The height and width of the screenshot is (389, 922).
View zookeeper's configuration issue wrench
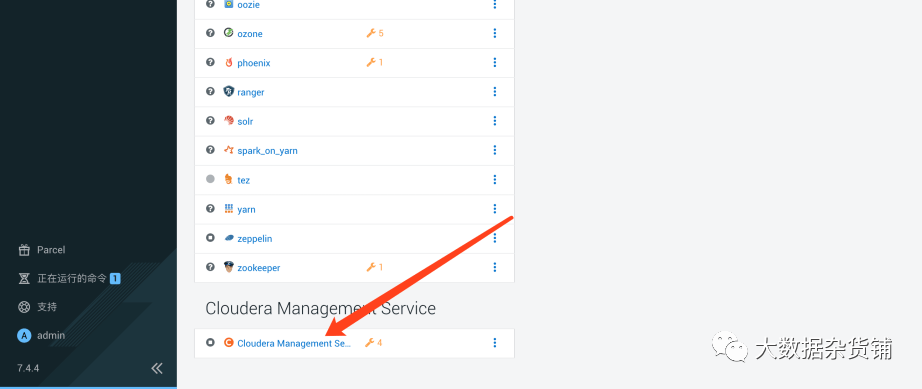(375, 267)
